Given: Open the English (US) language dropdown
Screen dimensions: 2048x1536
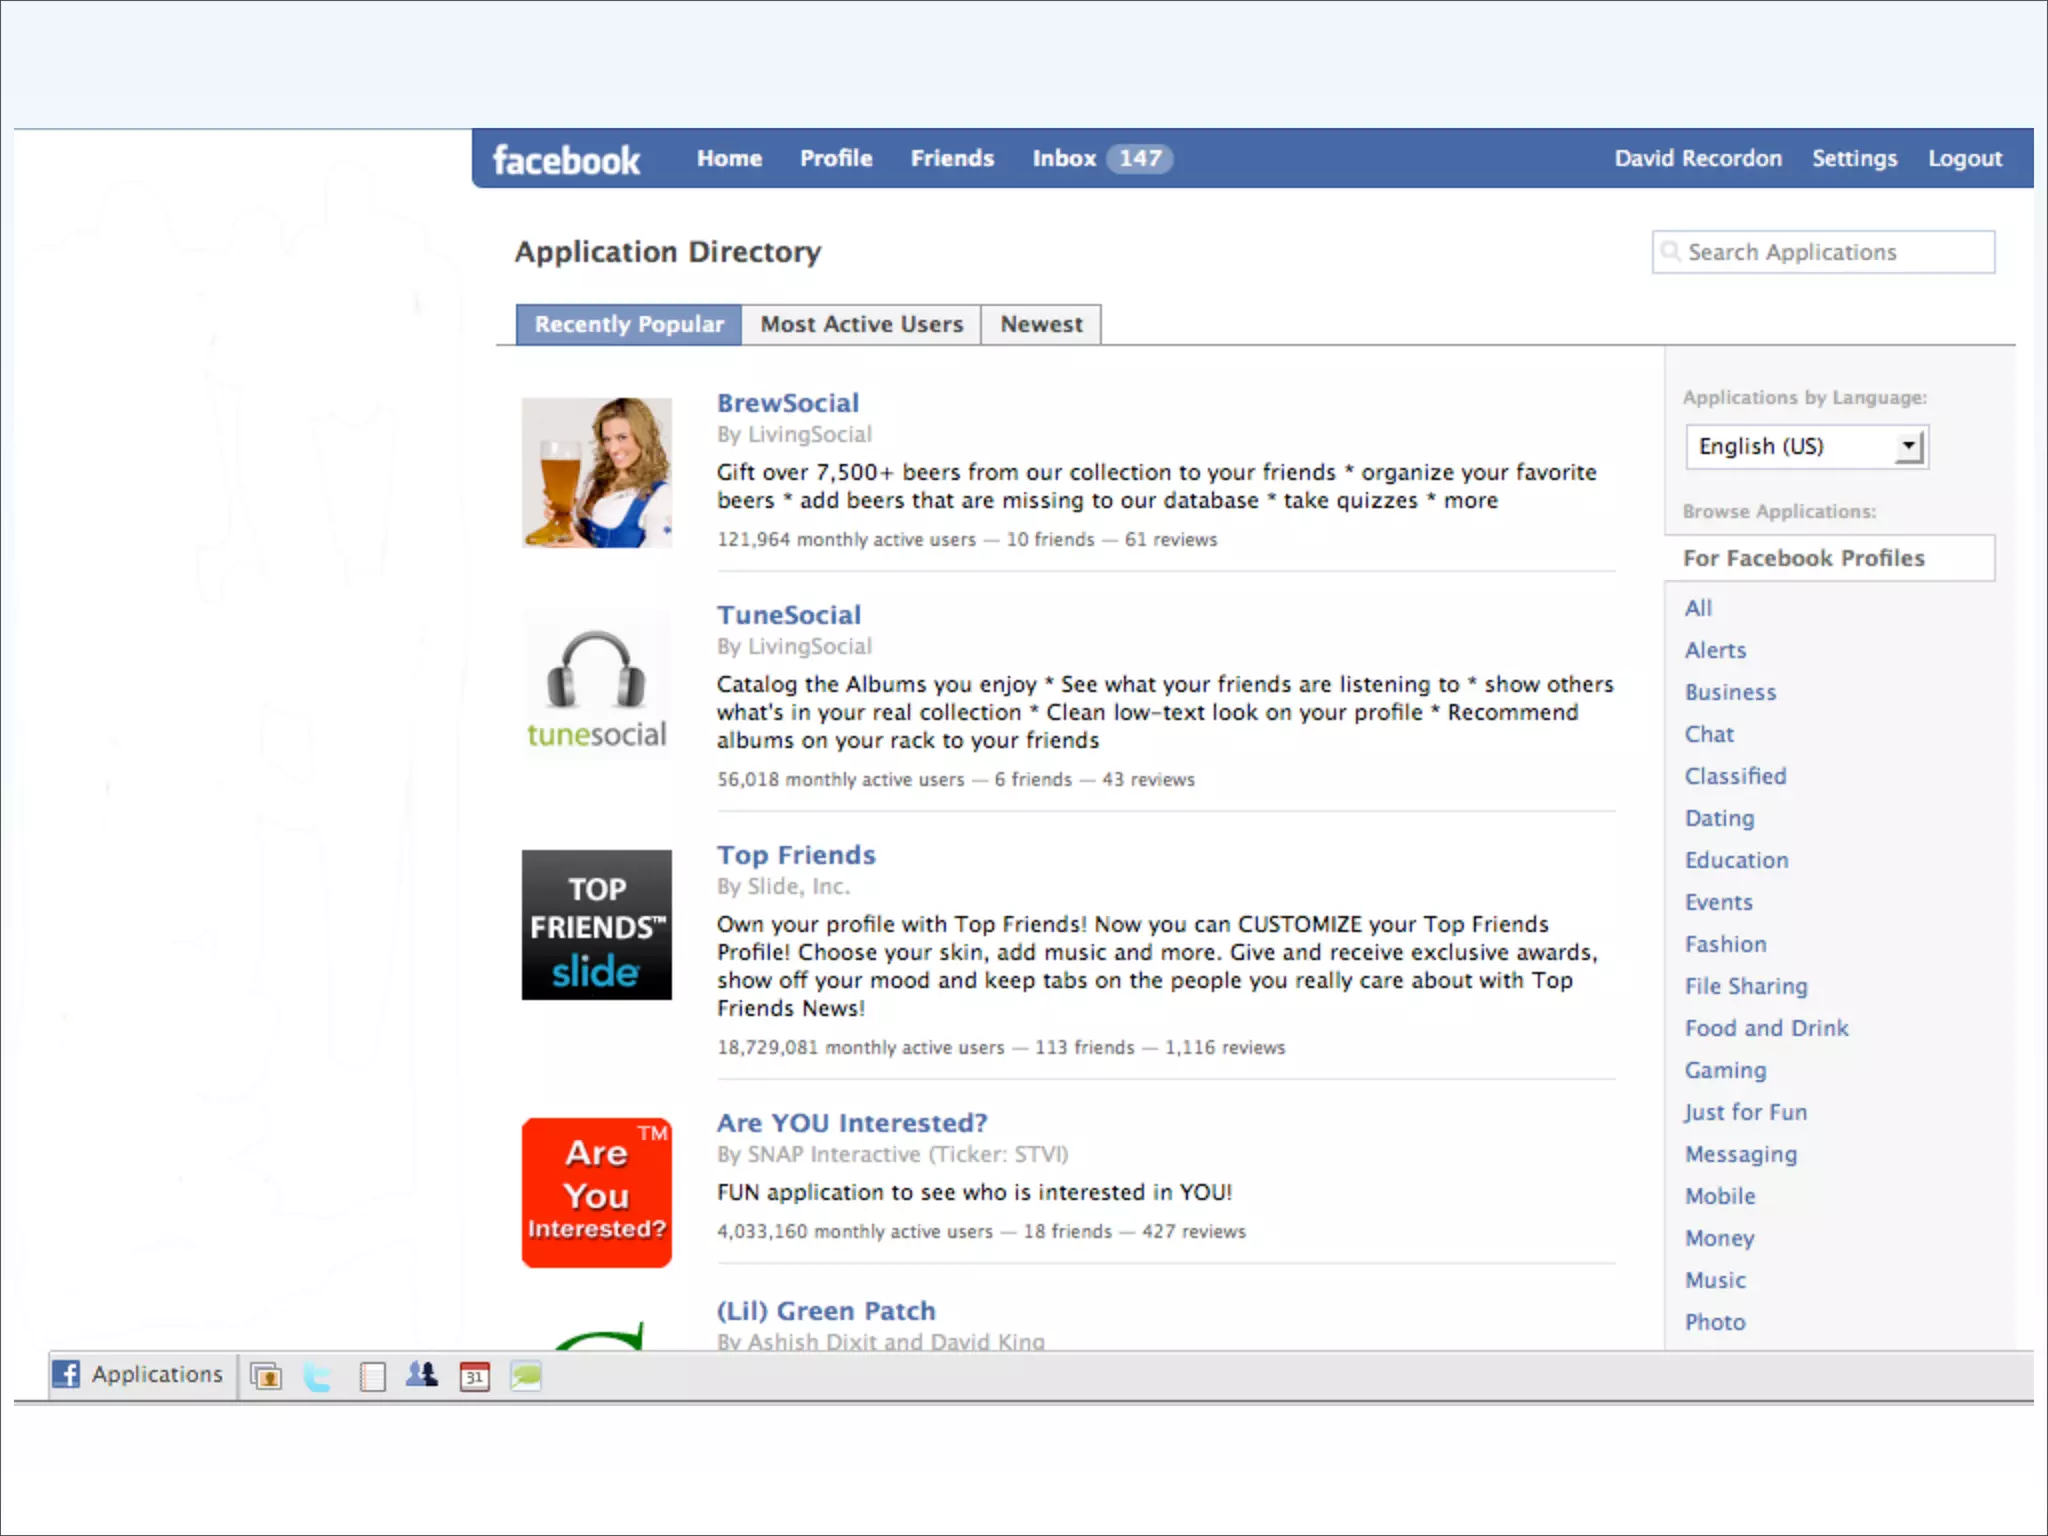Looking at the screenshot, I should (x=1806, y=446).
